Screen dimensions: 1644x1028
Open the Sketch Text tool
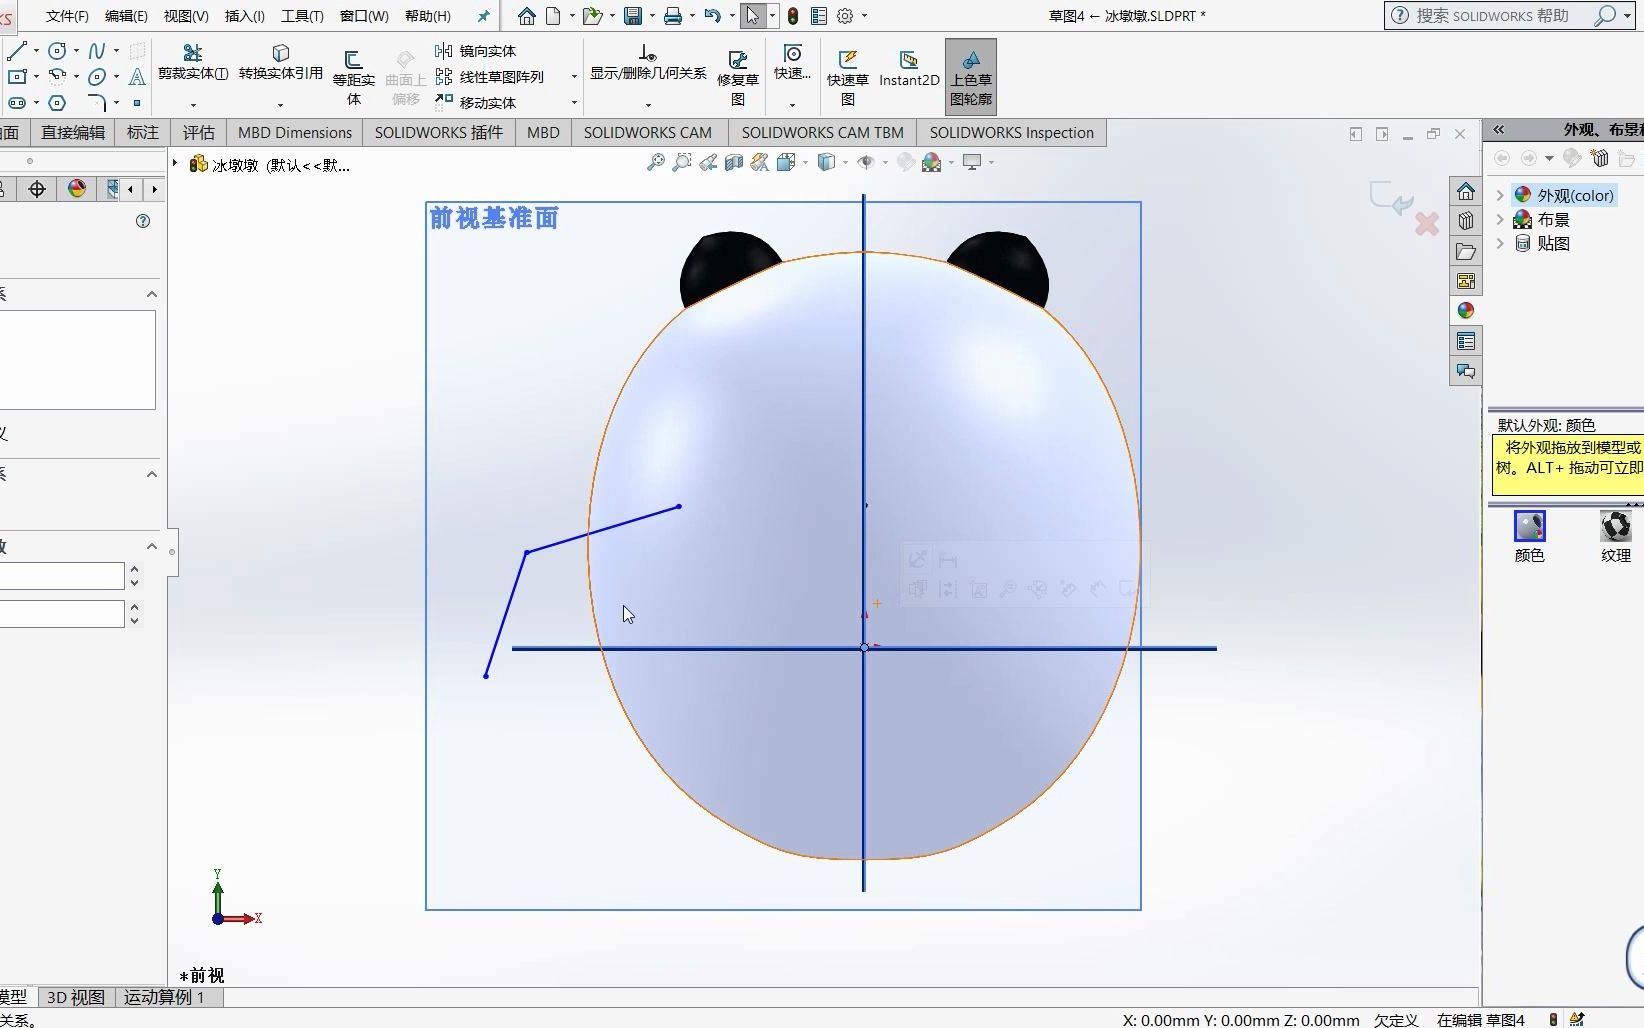[137, 77]
